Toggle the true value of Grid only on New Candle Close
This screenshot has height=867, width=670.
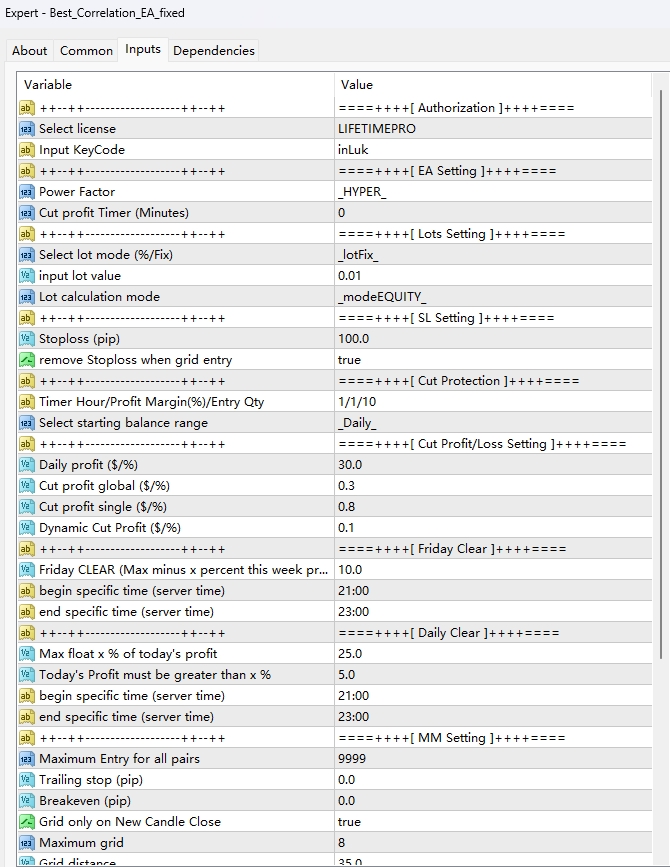tap(493, 822)
